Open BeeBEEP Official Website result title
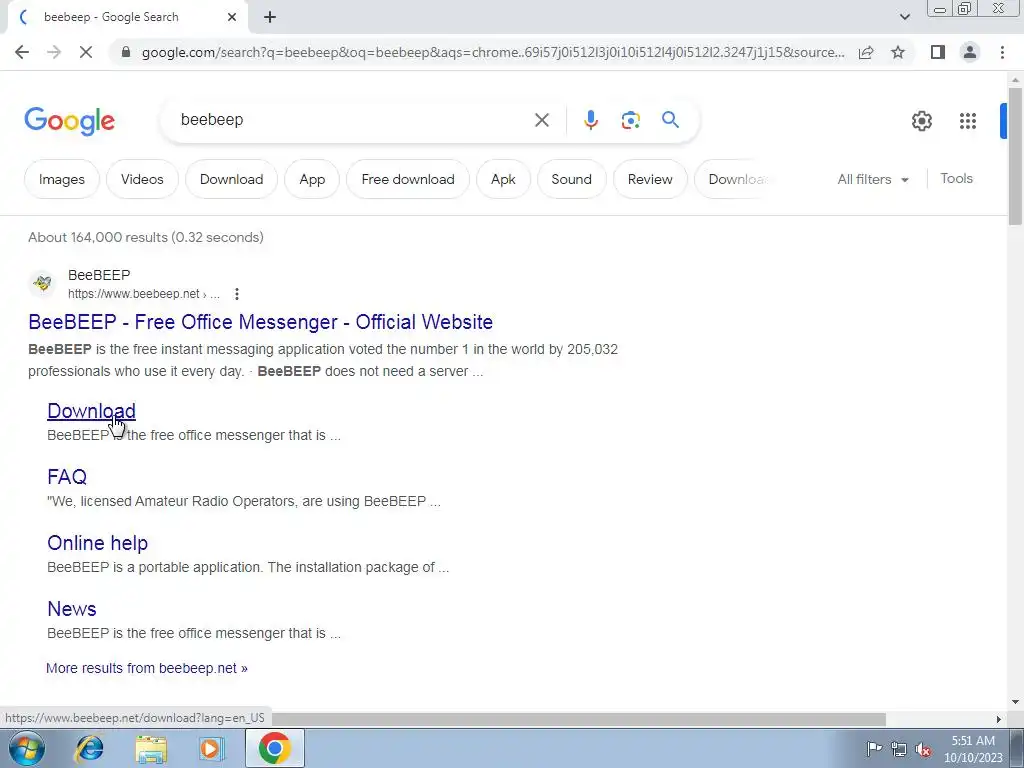The image size is (1024, 768). pyautogui.click(x=261, y=322)
